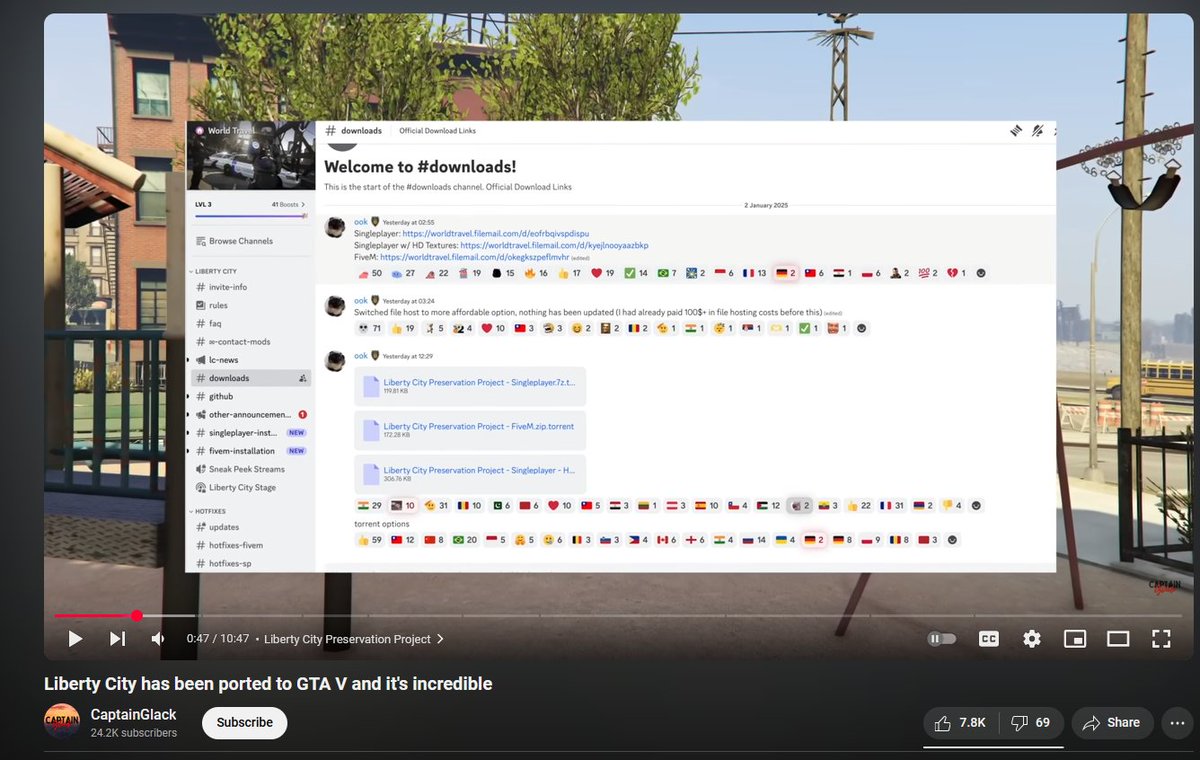Switch to miniplayer mode

click(1075, 638)
